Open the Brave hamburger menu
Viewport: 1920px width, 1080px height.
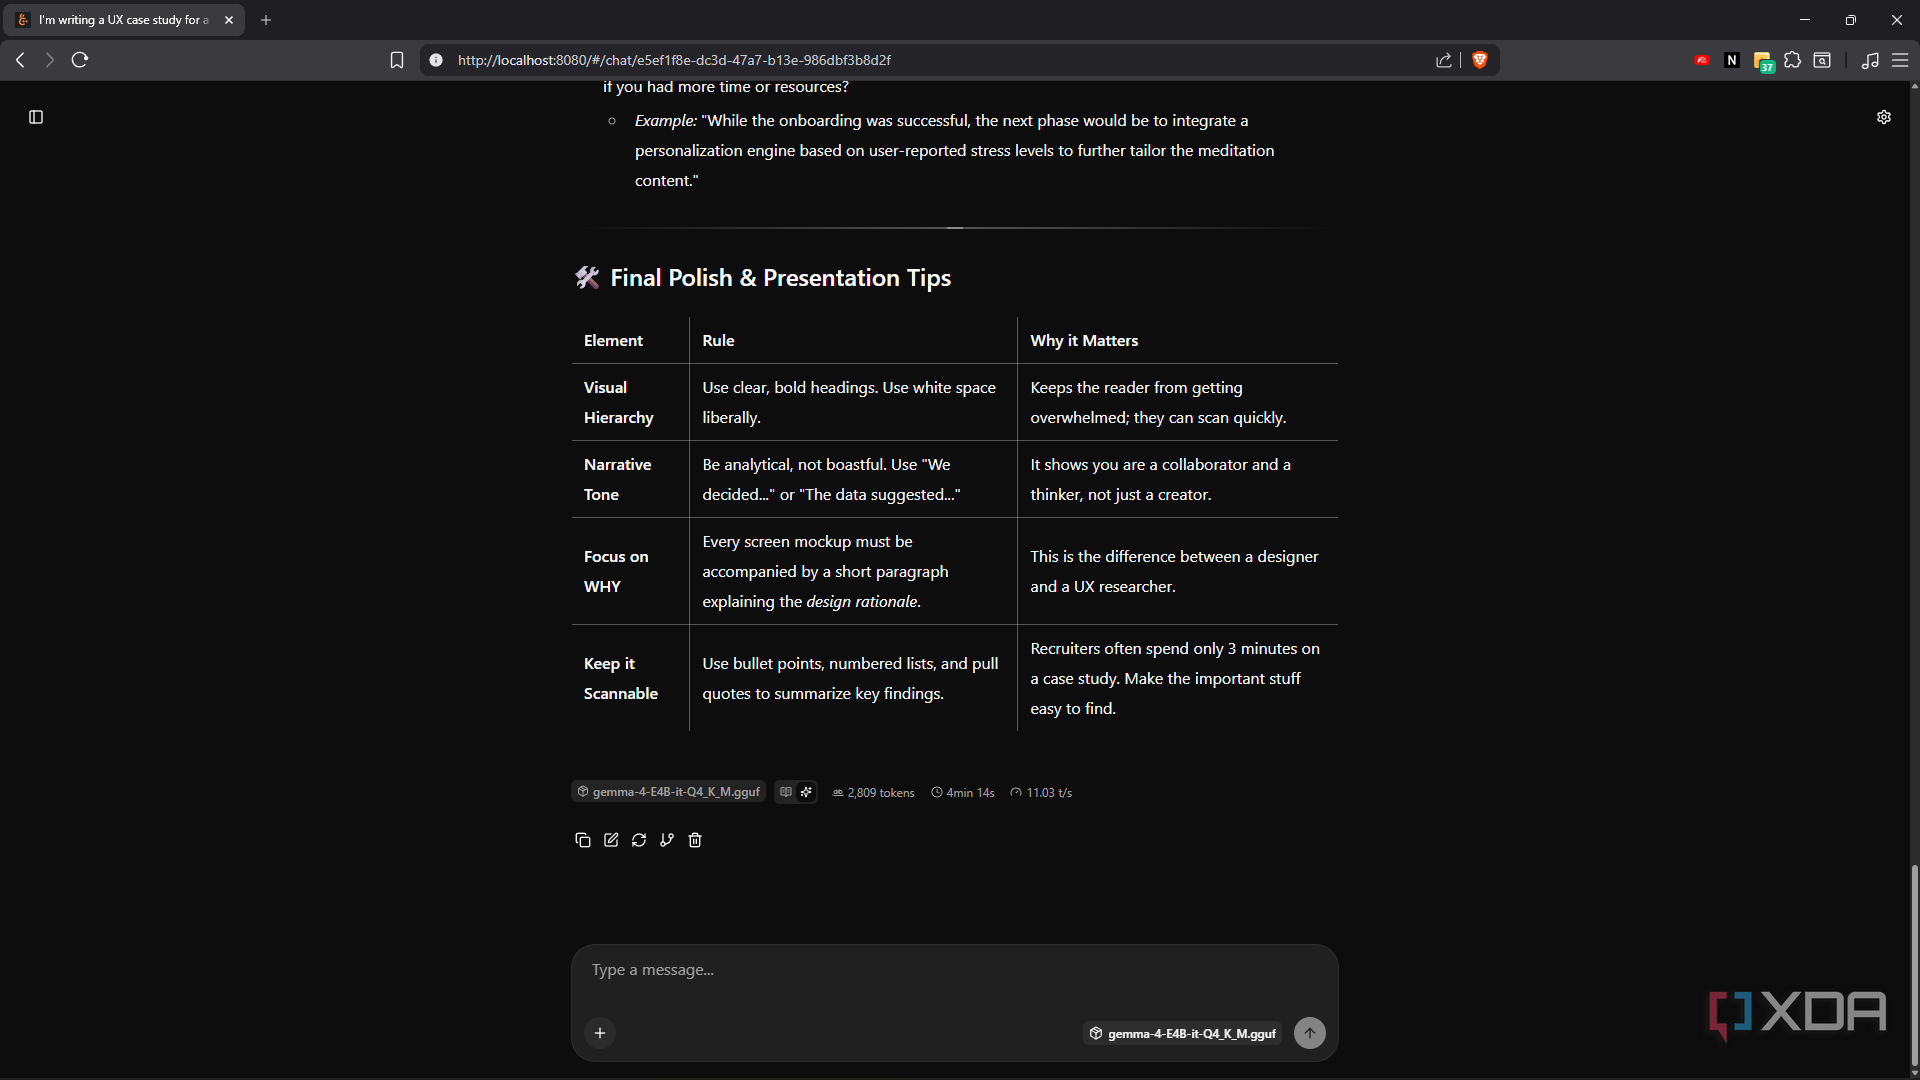pos(1900,60)
